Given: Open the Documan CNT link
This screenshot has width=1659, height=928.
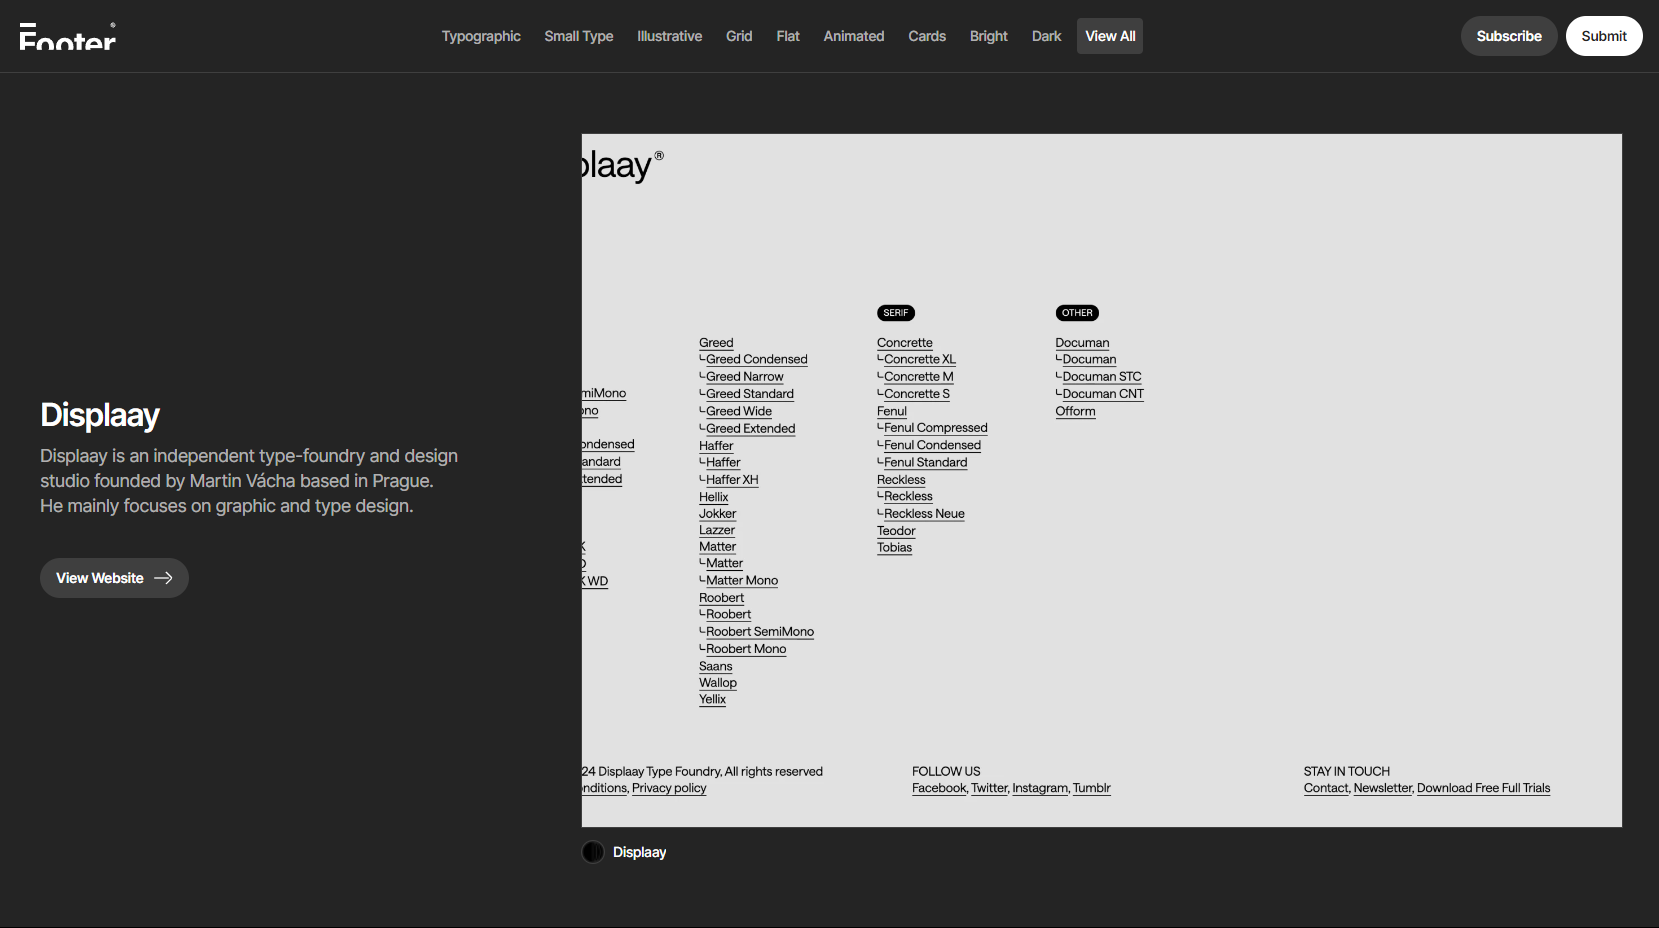Looking at the screenshot, I should coord(1103,394).
